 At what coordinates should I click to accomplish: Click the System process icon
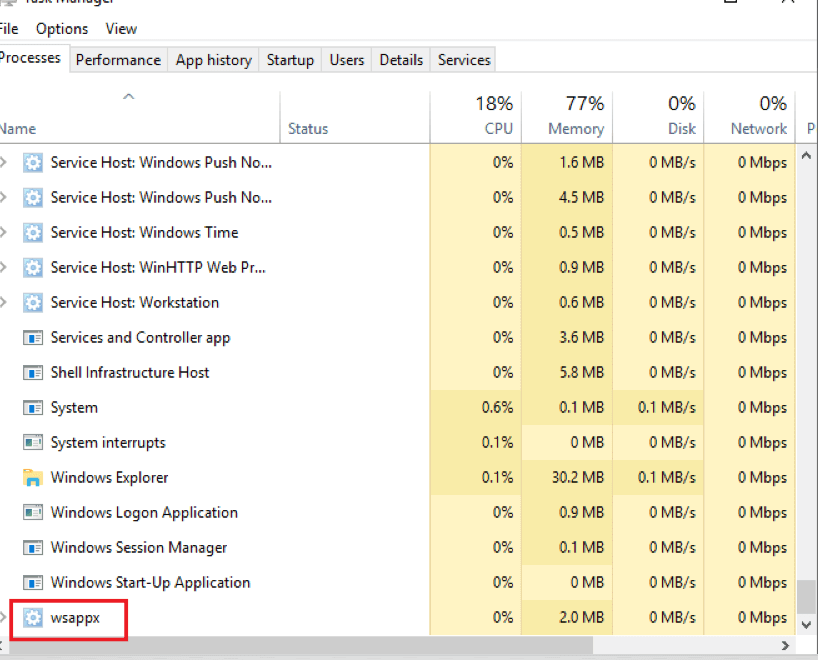point(33,408)
